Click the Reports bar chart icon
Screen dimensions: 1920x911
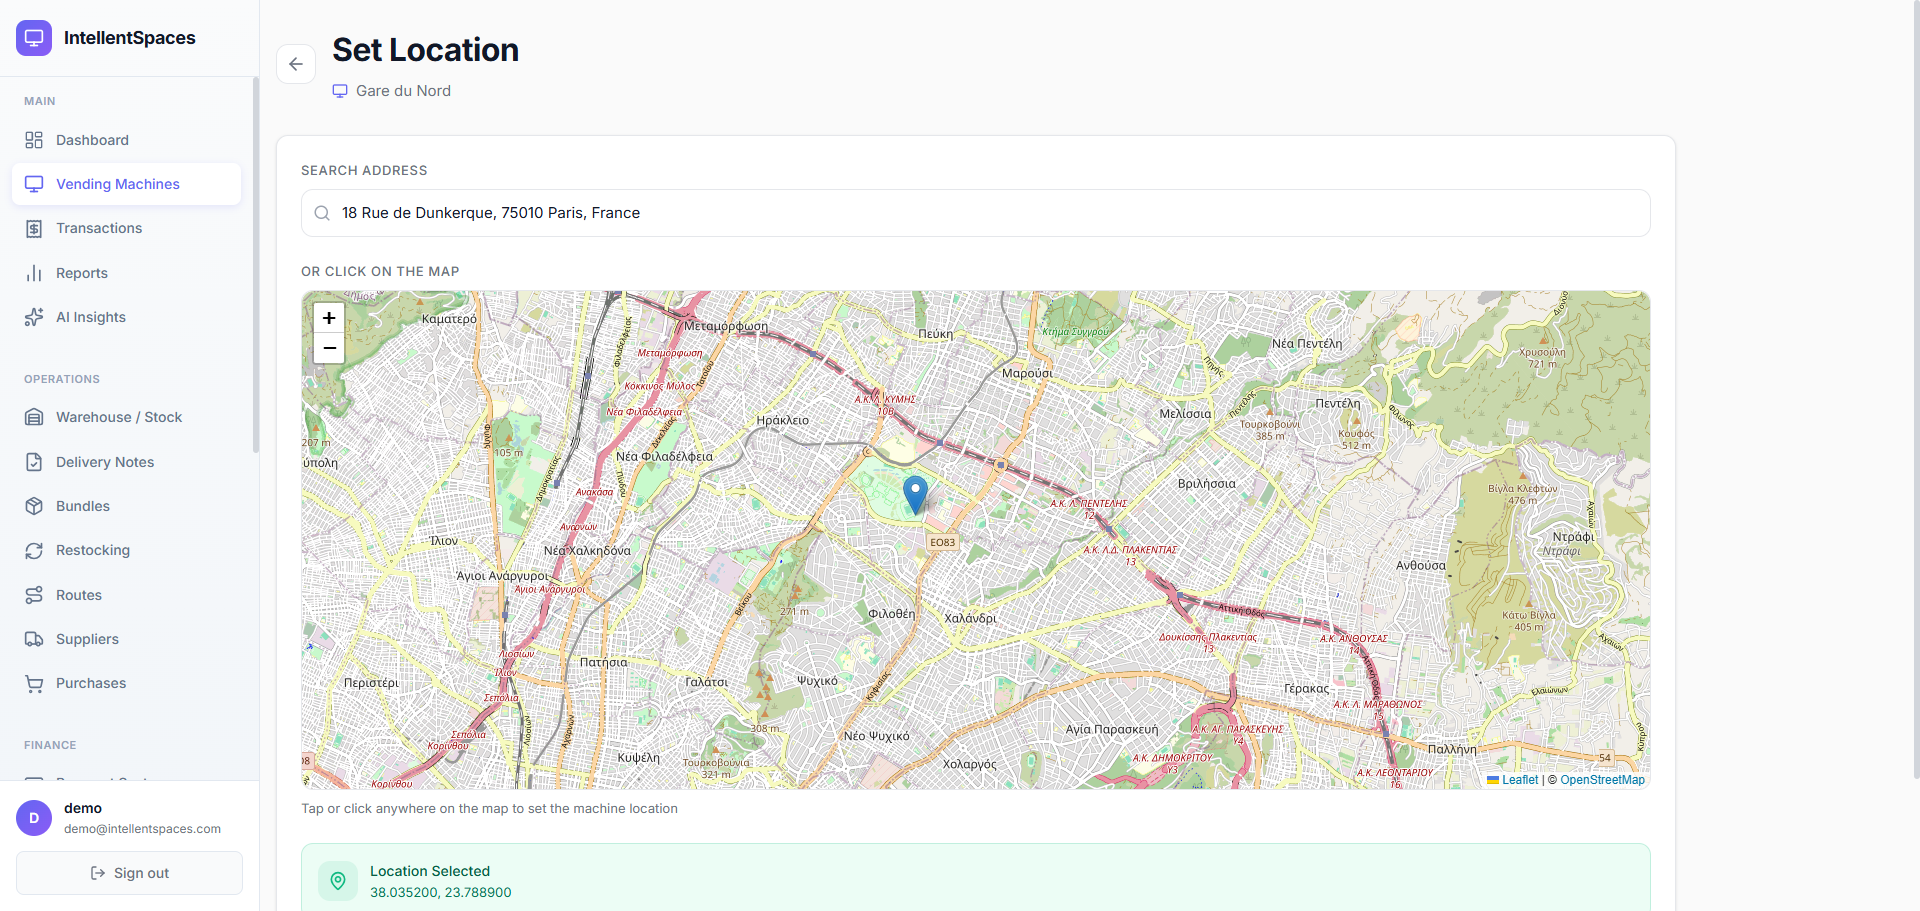click(x=34, y=273)
